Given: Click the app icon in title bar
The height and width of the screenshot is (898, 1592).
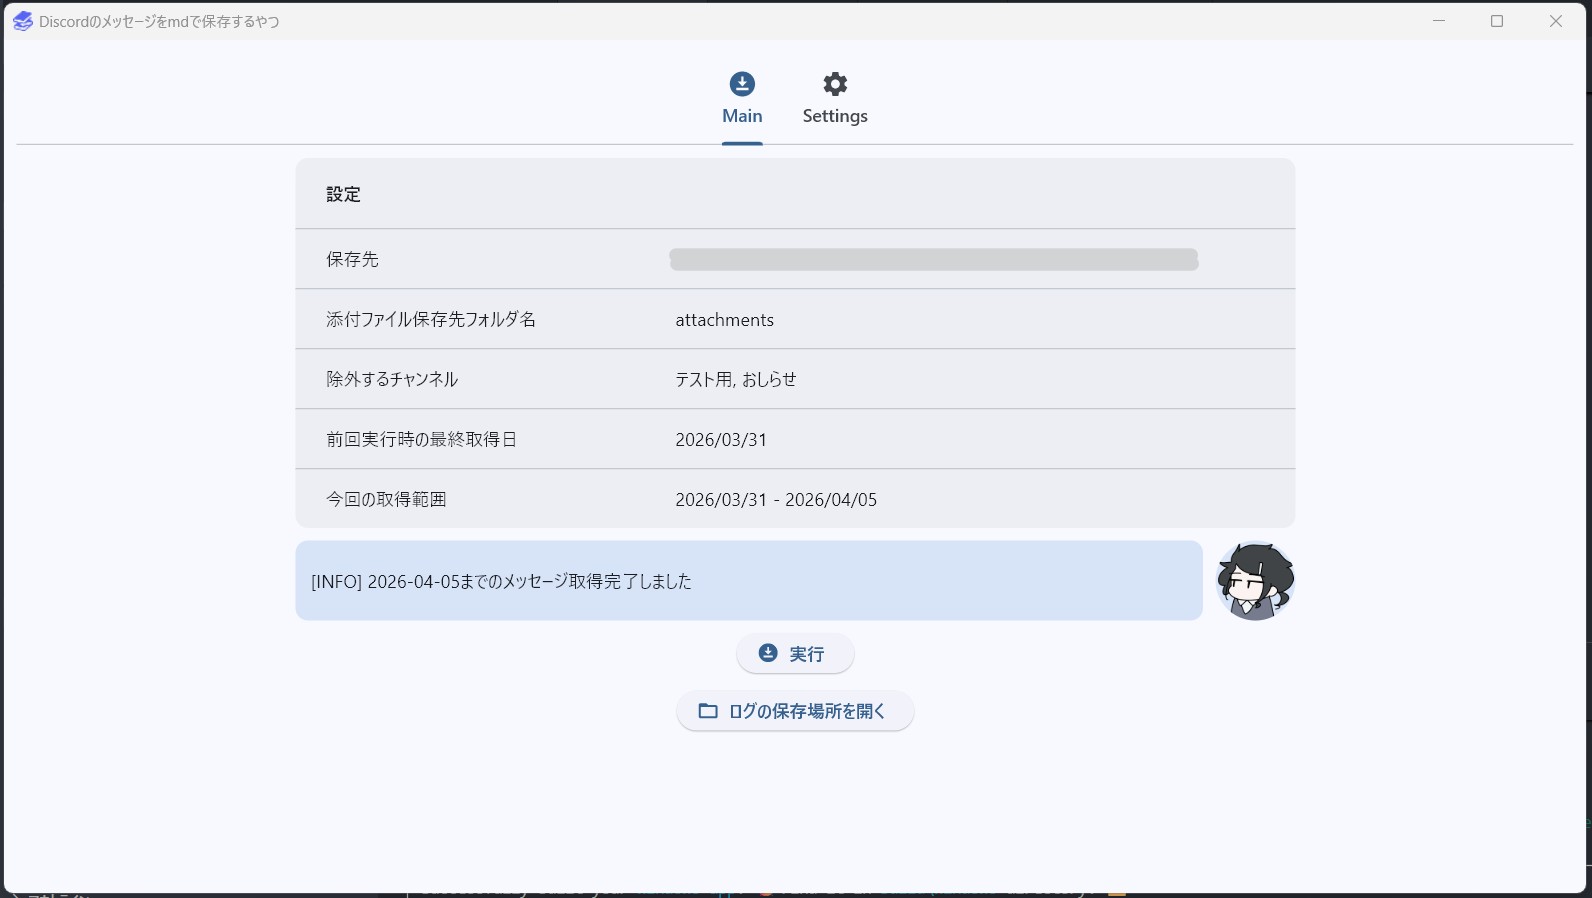Looking at the screenshot, I should coord(22,21).
